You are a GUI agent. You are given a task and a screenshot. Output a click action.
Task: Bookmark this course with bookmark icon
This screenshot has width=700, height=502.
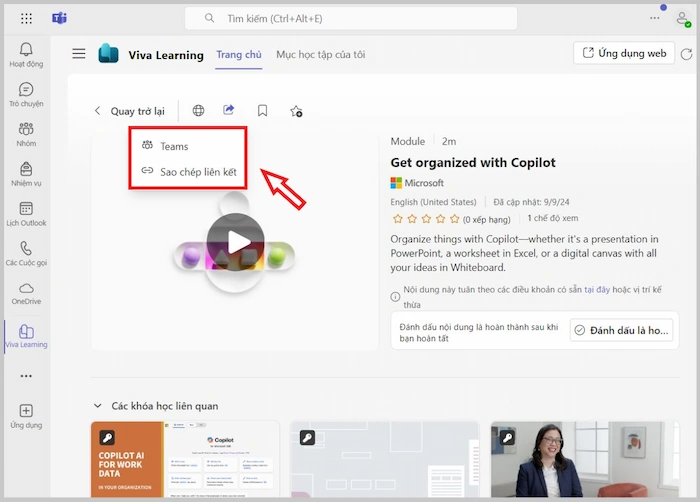pos(262,110)
